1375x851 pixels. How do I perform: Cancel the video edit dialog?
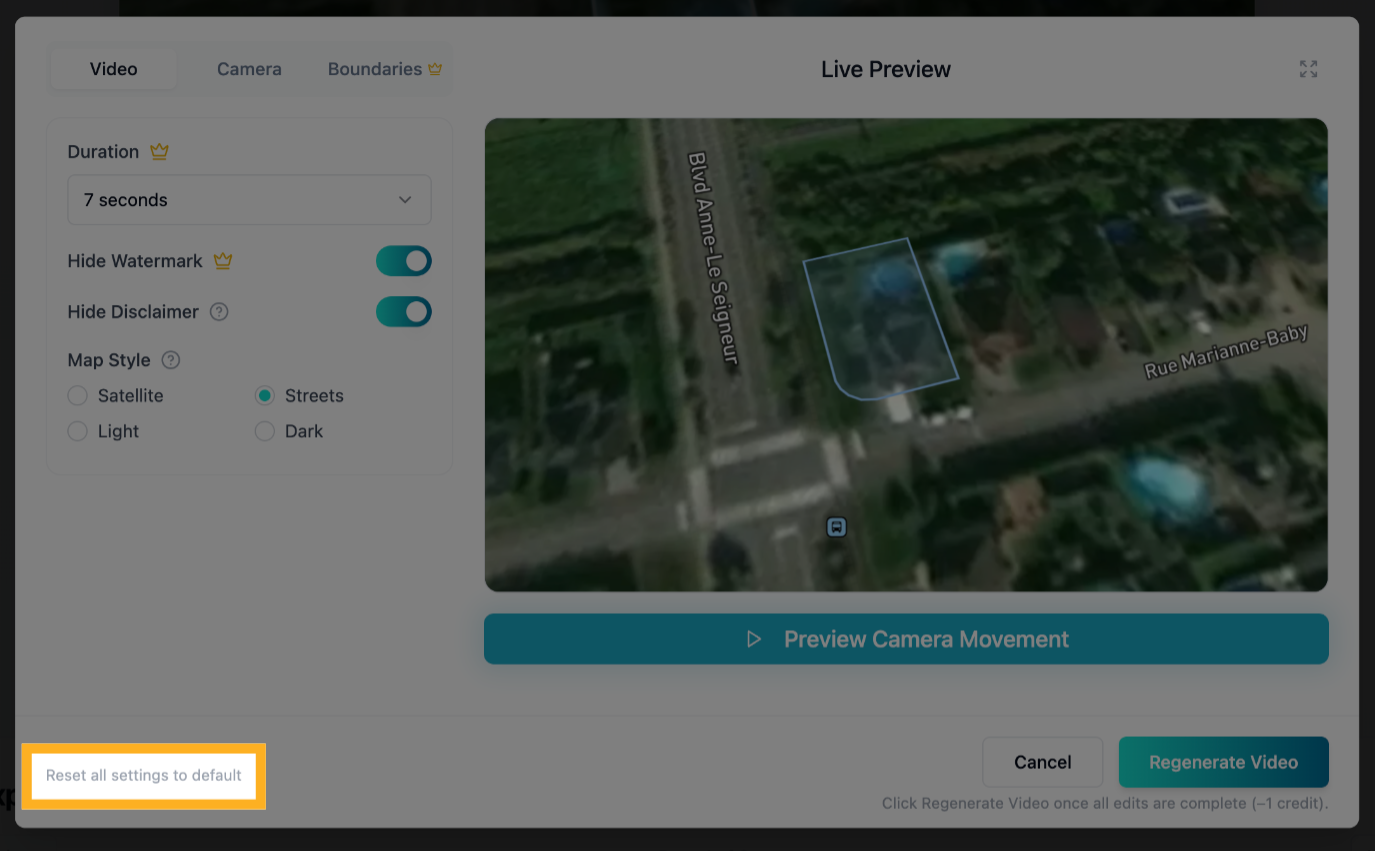click(x=1043, y=762)
